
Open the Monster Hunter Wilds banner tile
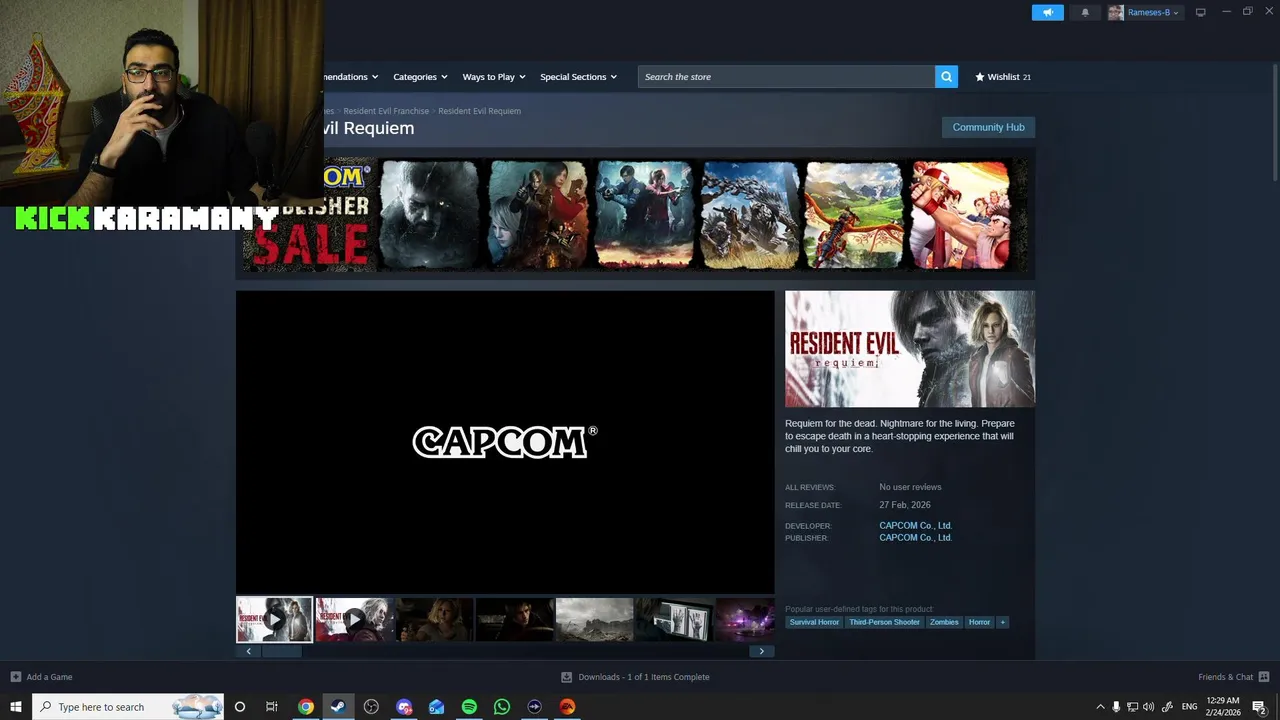pos(750,215)
